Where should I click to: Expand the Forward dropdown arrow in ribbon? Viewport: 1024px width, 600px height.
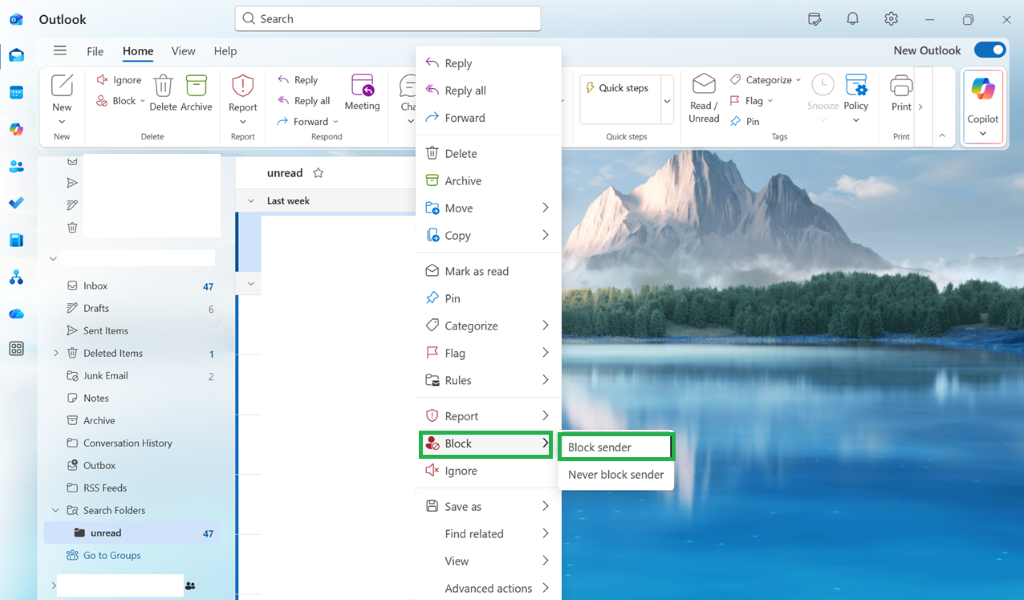pos(336,121)
